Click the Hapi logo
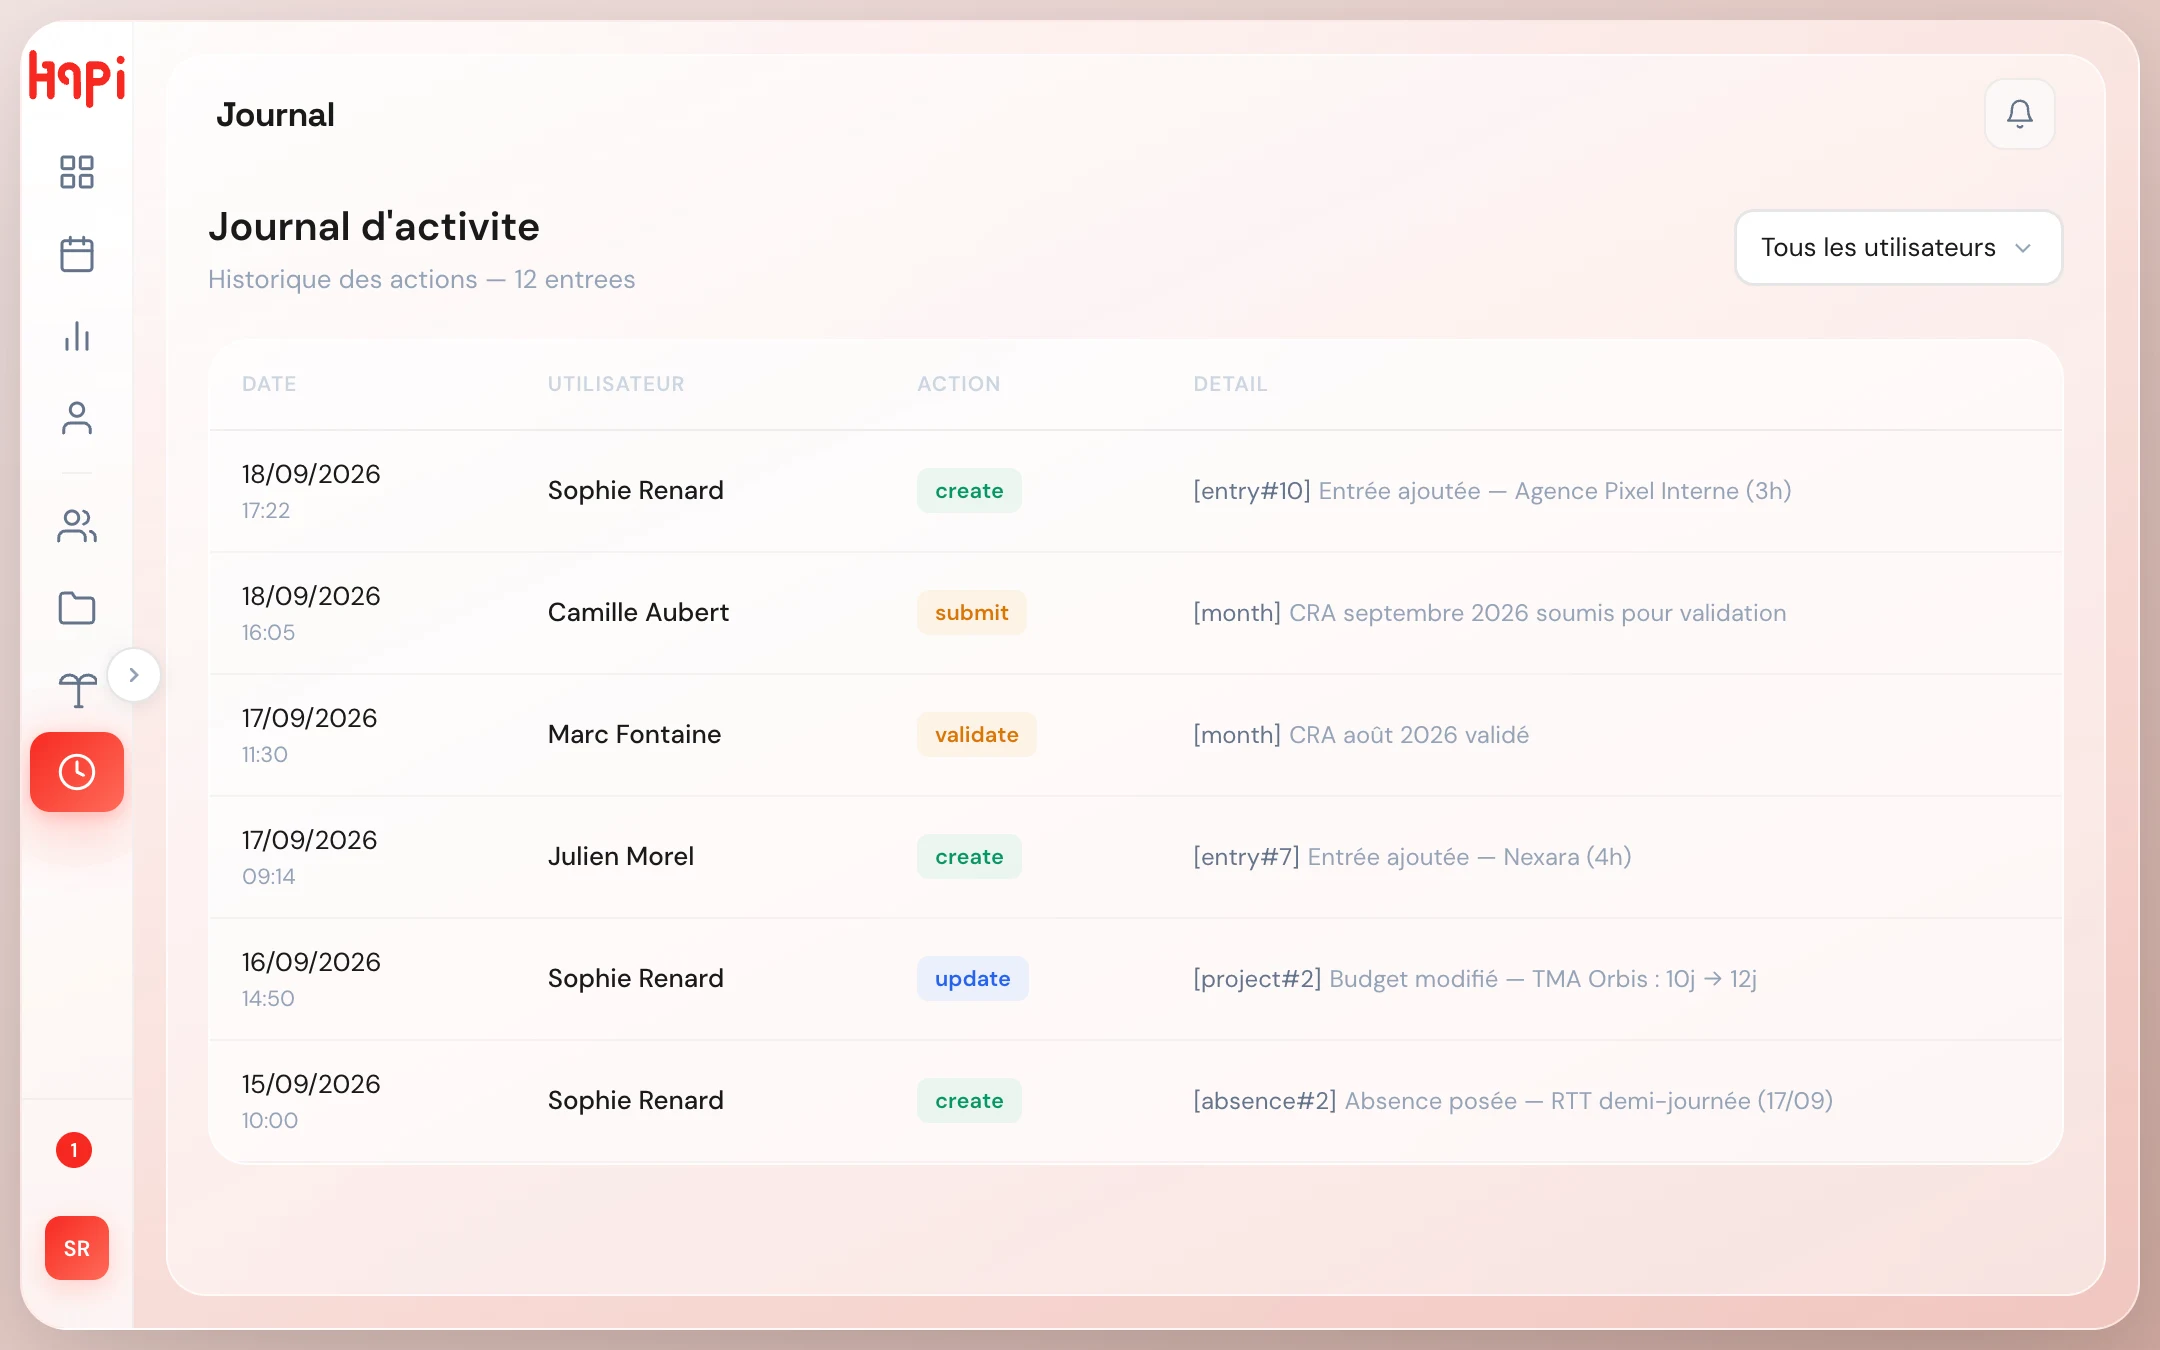 [77, 78]
